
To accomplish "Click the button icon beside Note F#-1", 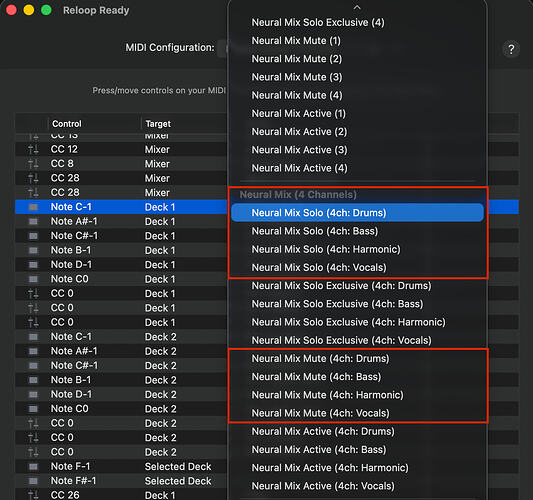I will (33, 481).
